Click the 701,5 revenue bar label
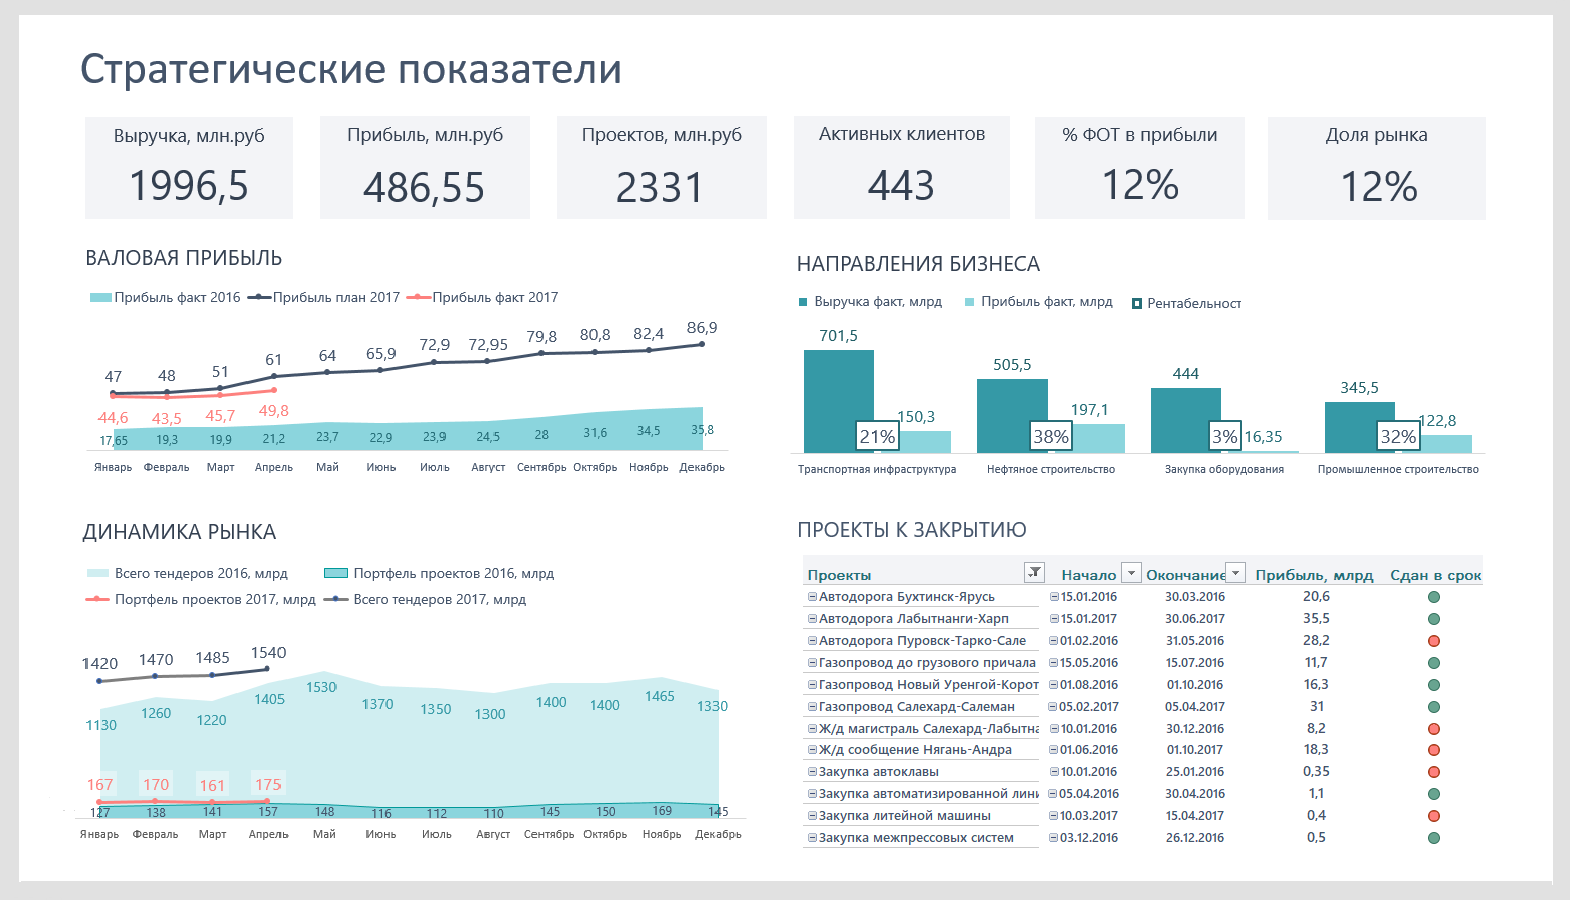 click(839, 336)
